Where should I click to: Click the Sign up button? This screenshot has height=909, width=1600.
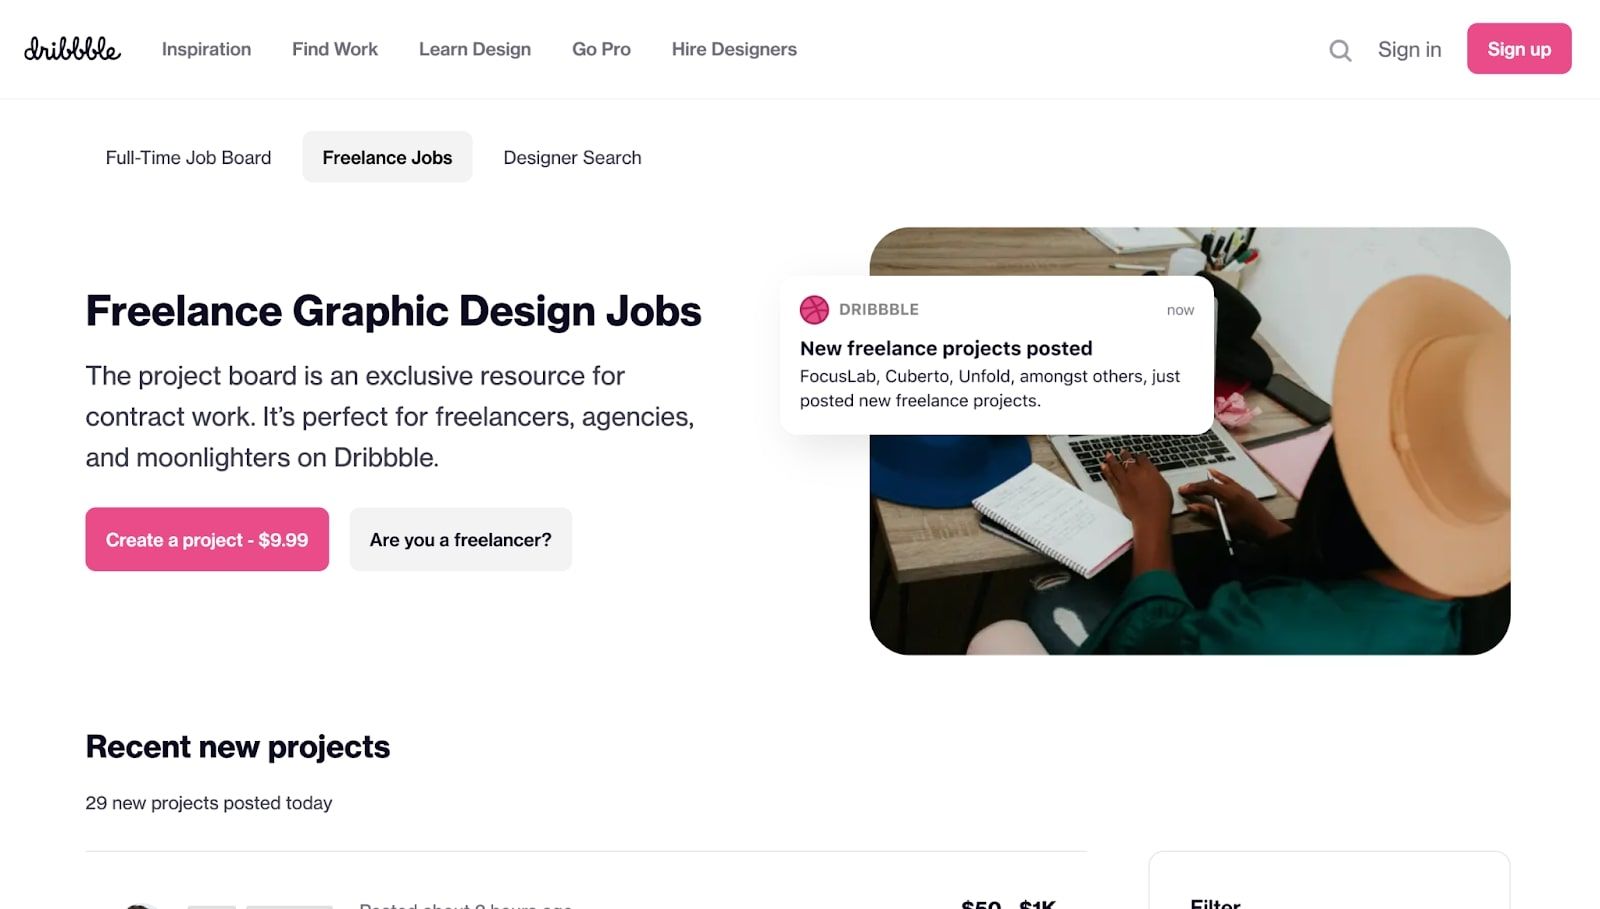click(1518, 48)
